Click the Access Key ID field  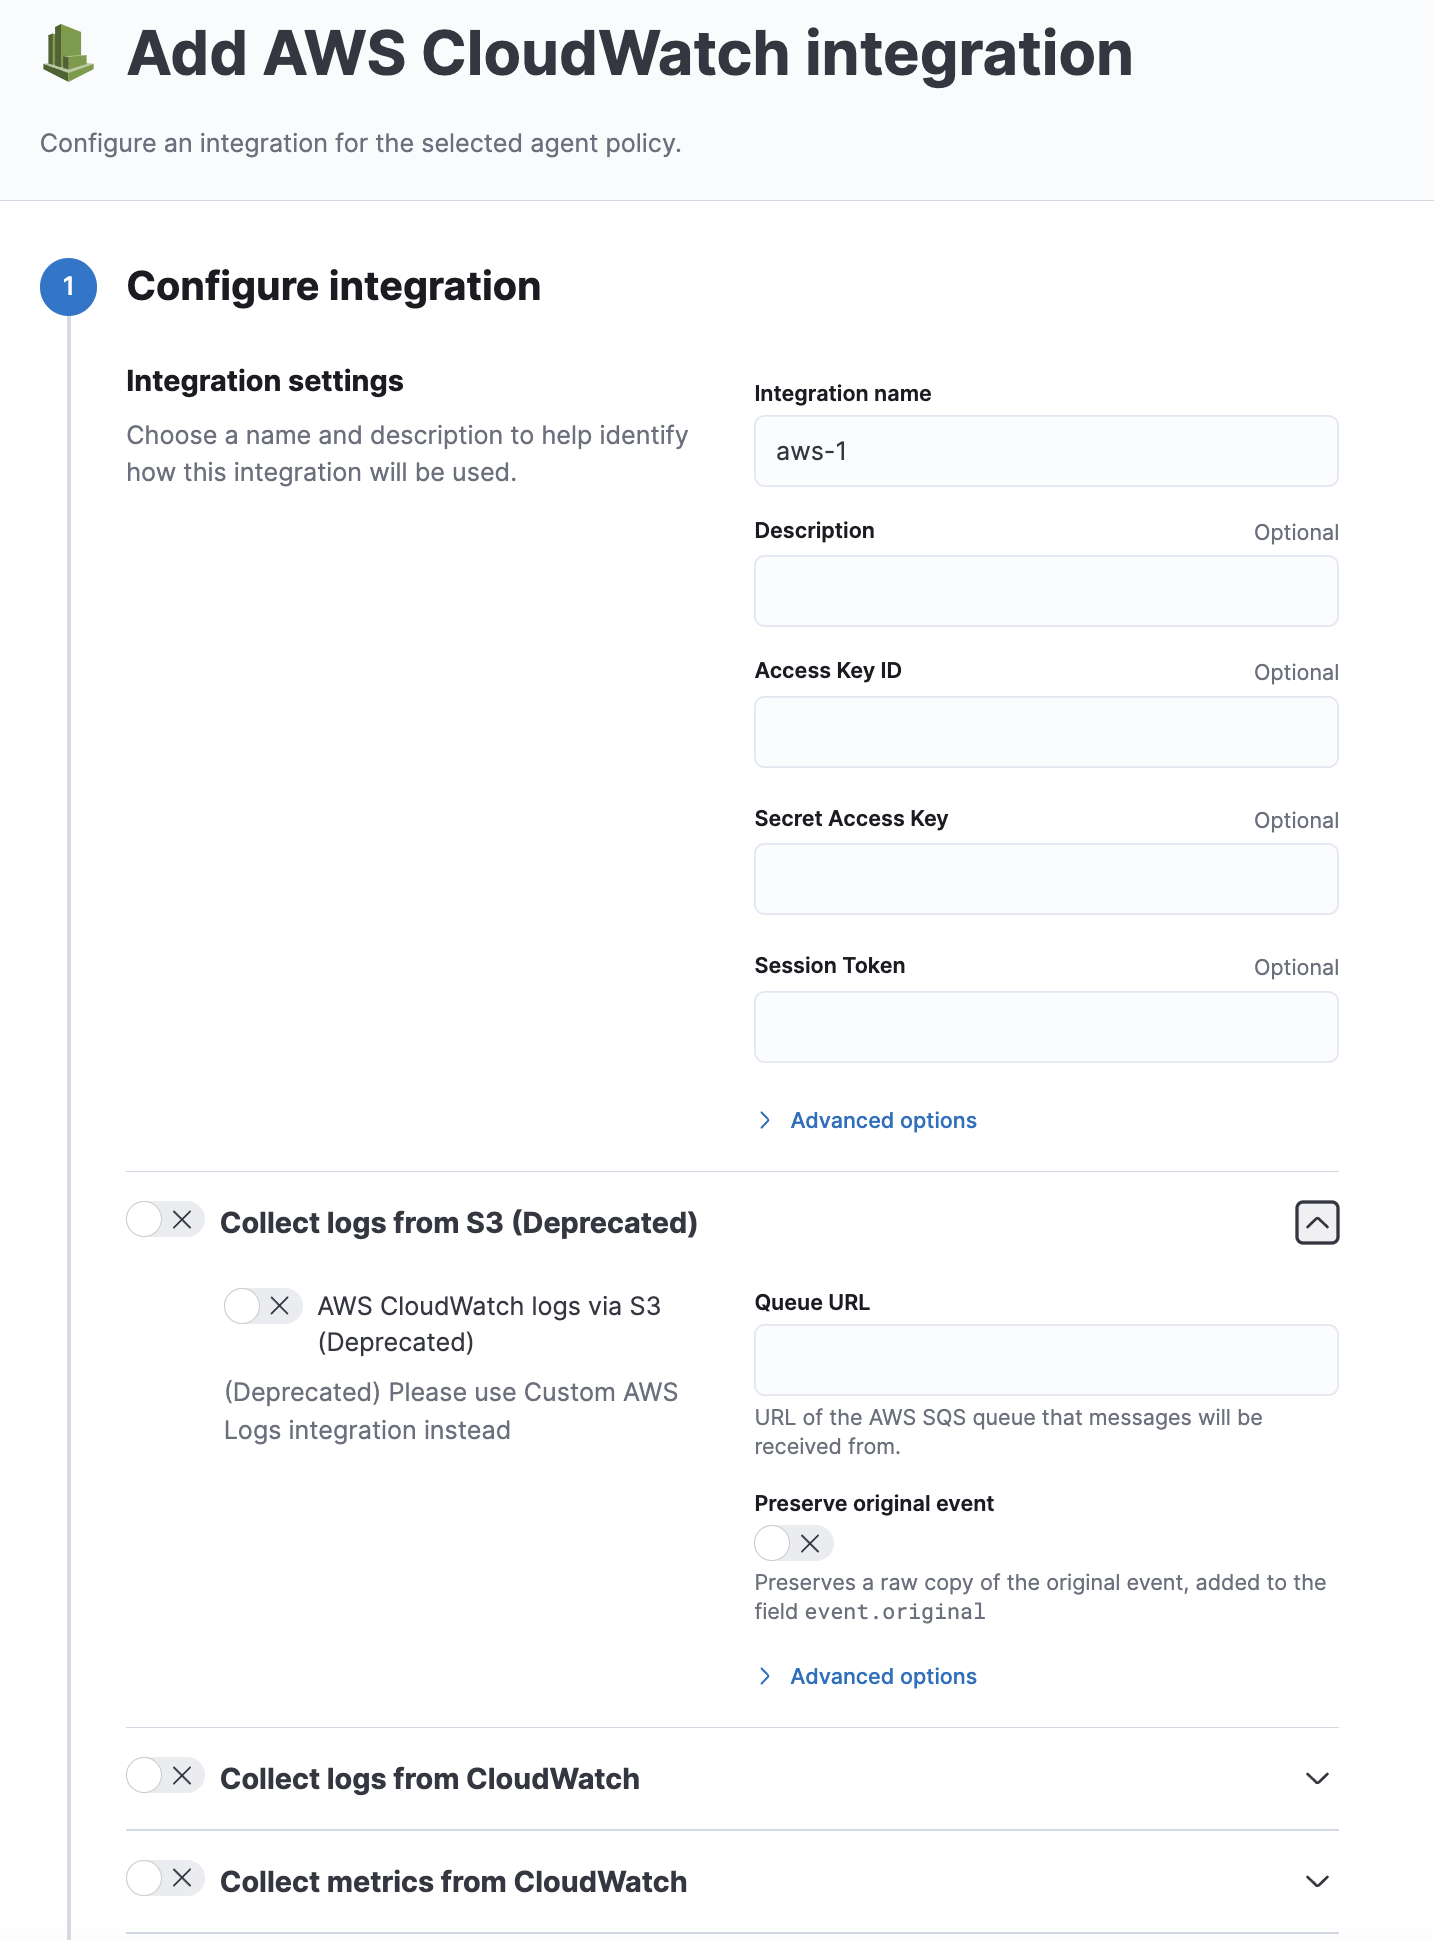click(1046, 733)
